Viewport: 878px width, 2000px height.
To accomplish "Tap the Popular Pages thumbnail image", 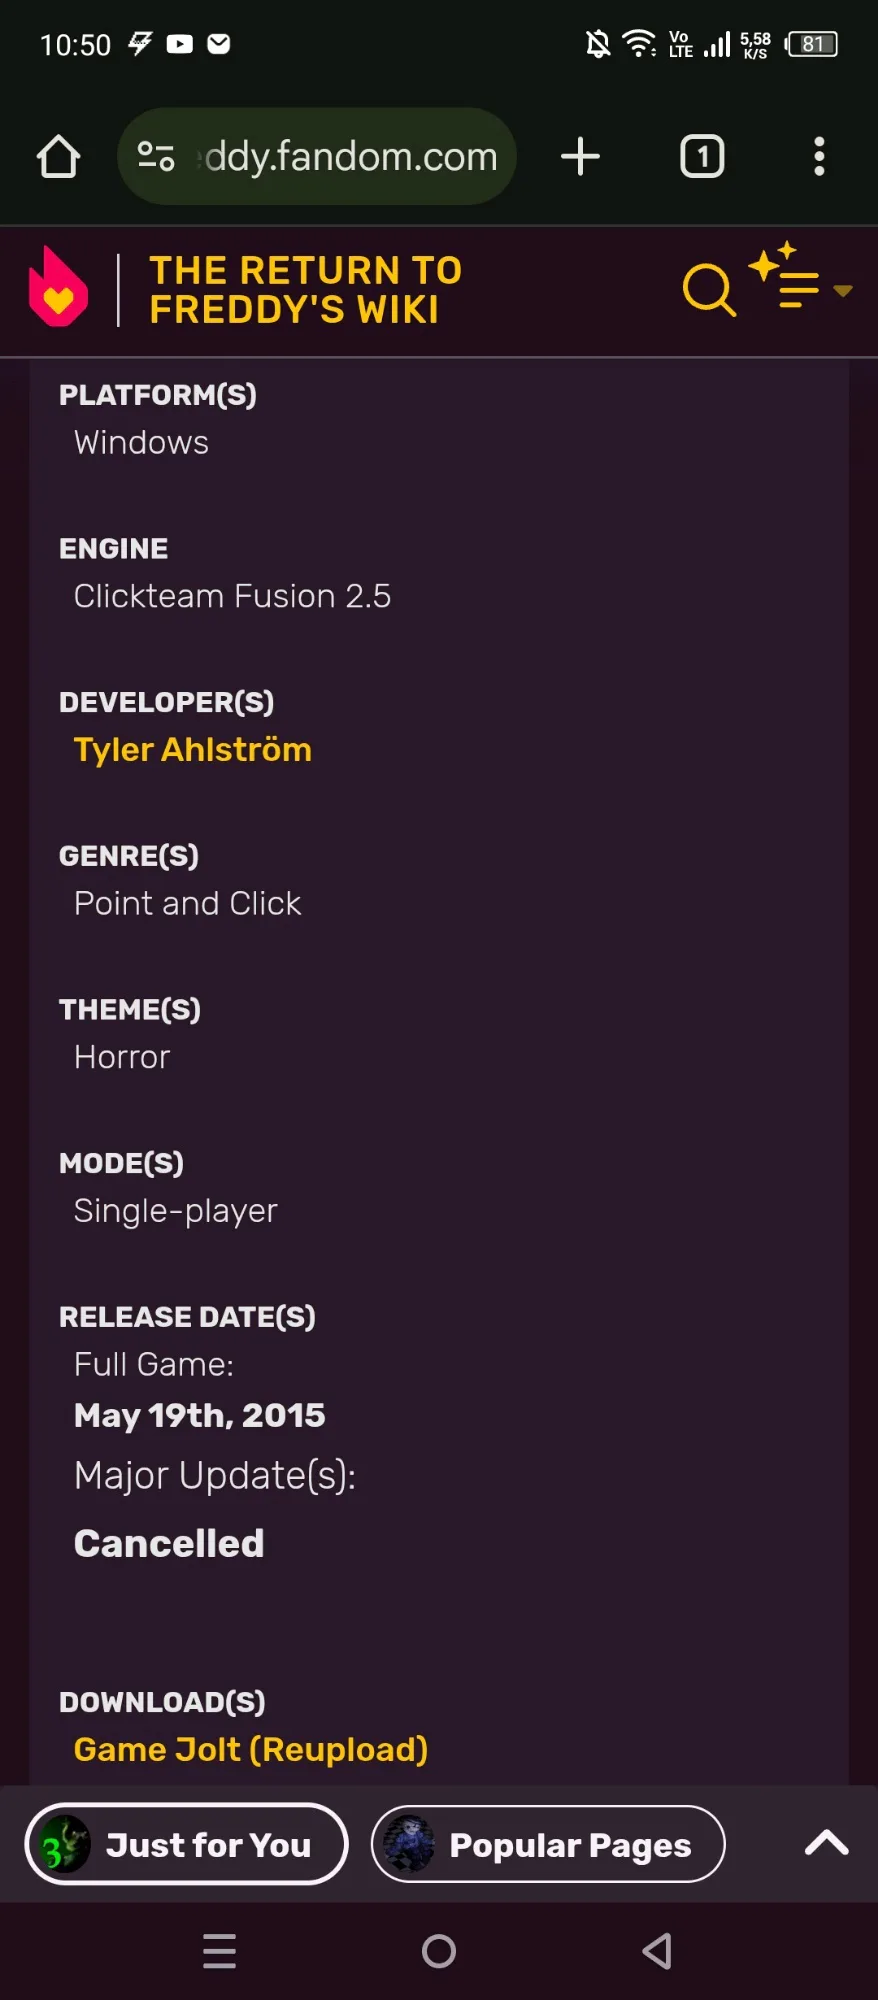I will pos(409,1844).
